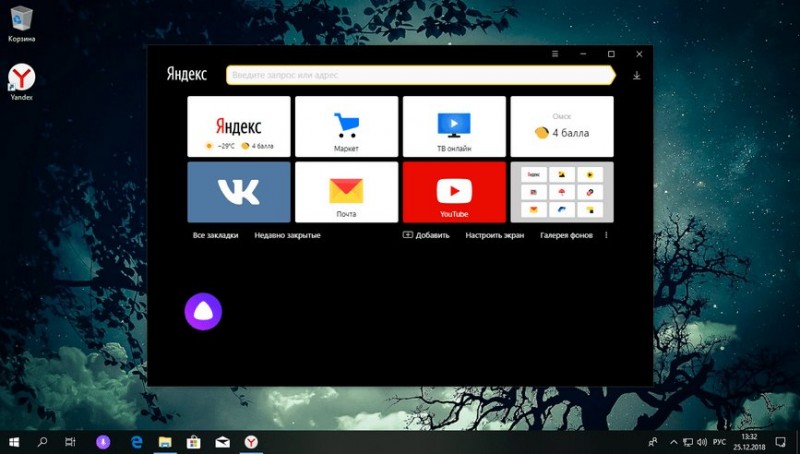Click the Яндекс logo beside address bar
This screenshot has width=800, height=454.
(x=187, y=74)
